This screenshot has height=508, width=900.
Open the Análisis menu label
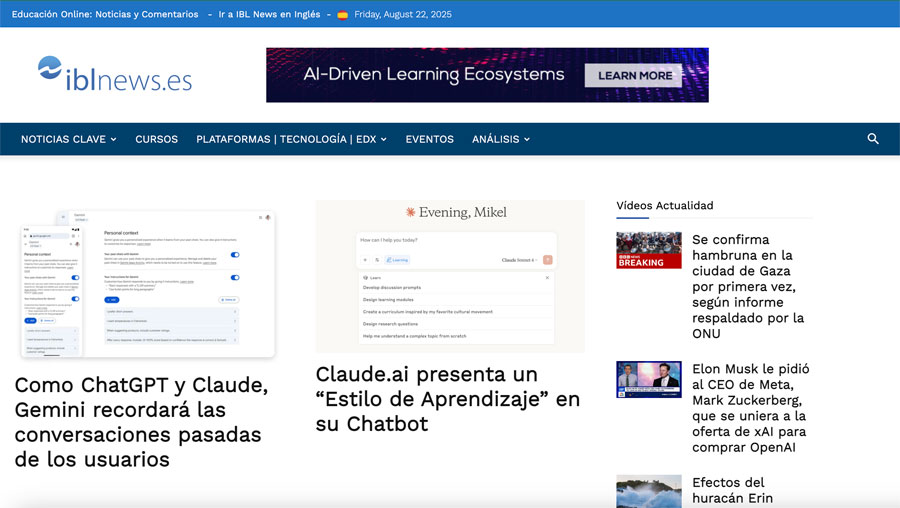click(x=495, y=139)
